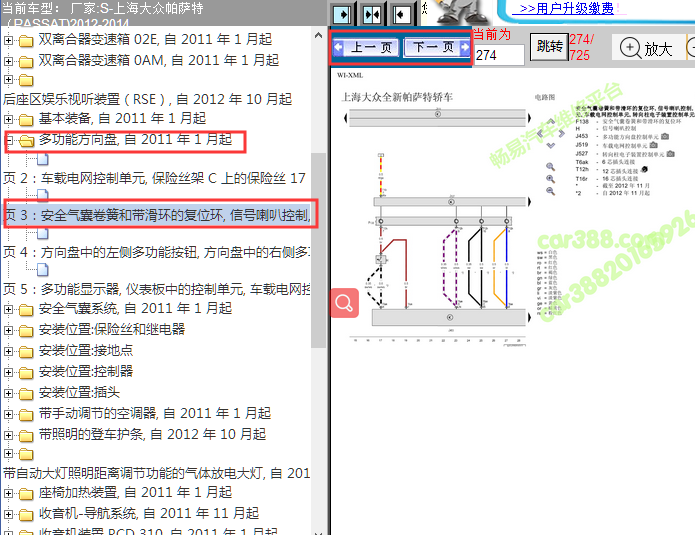The image size is (695, 535).
Task: Expand 双离合器变速箱 02E folder
Action: click(8, 40)
